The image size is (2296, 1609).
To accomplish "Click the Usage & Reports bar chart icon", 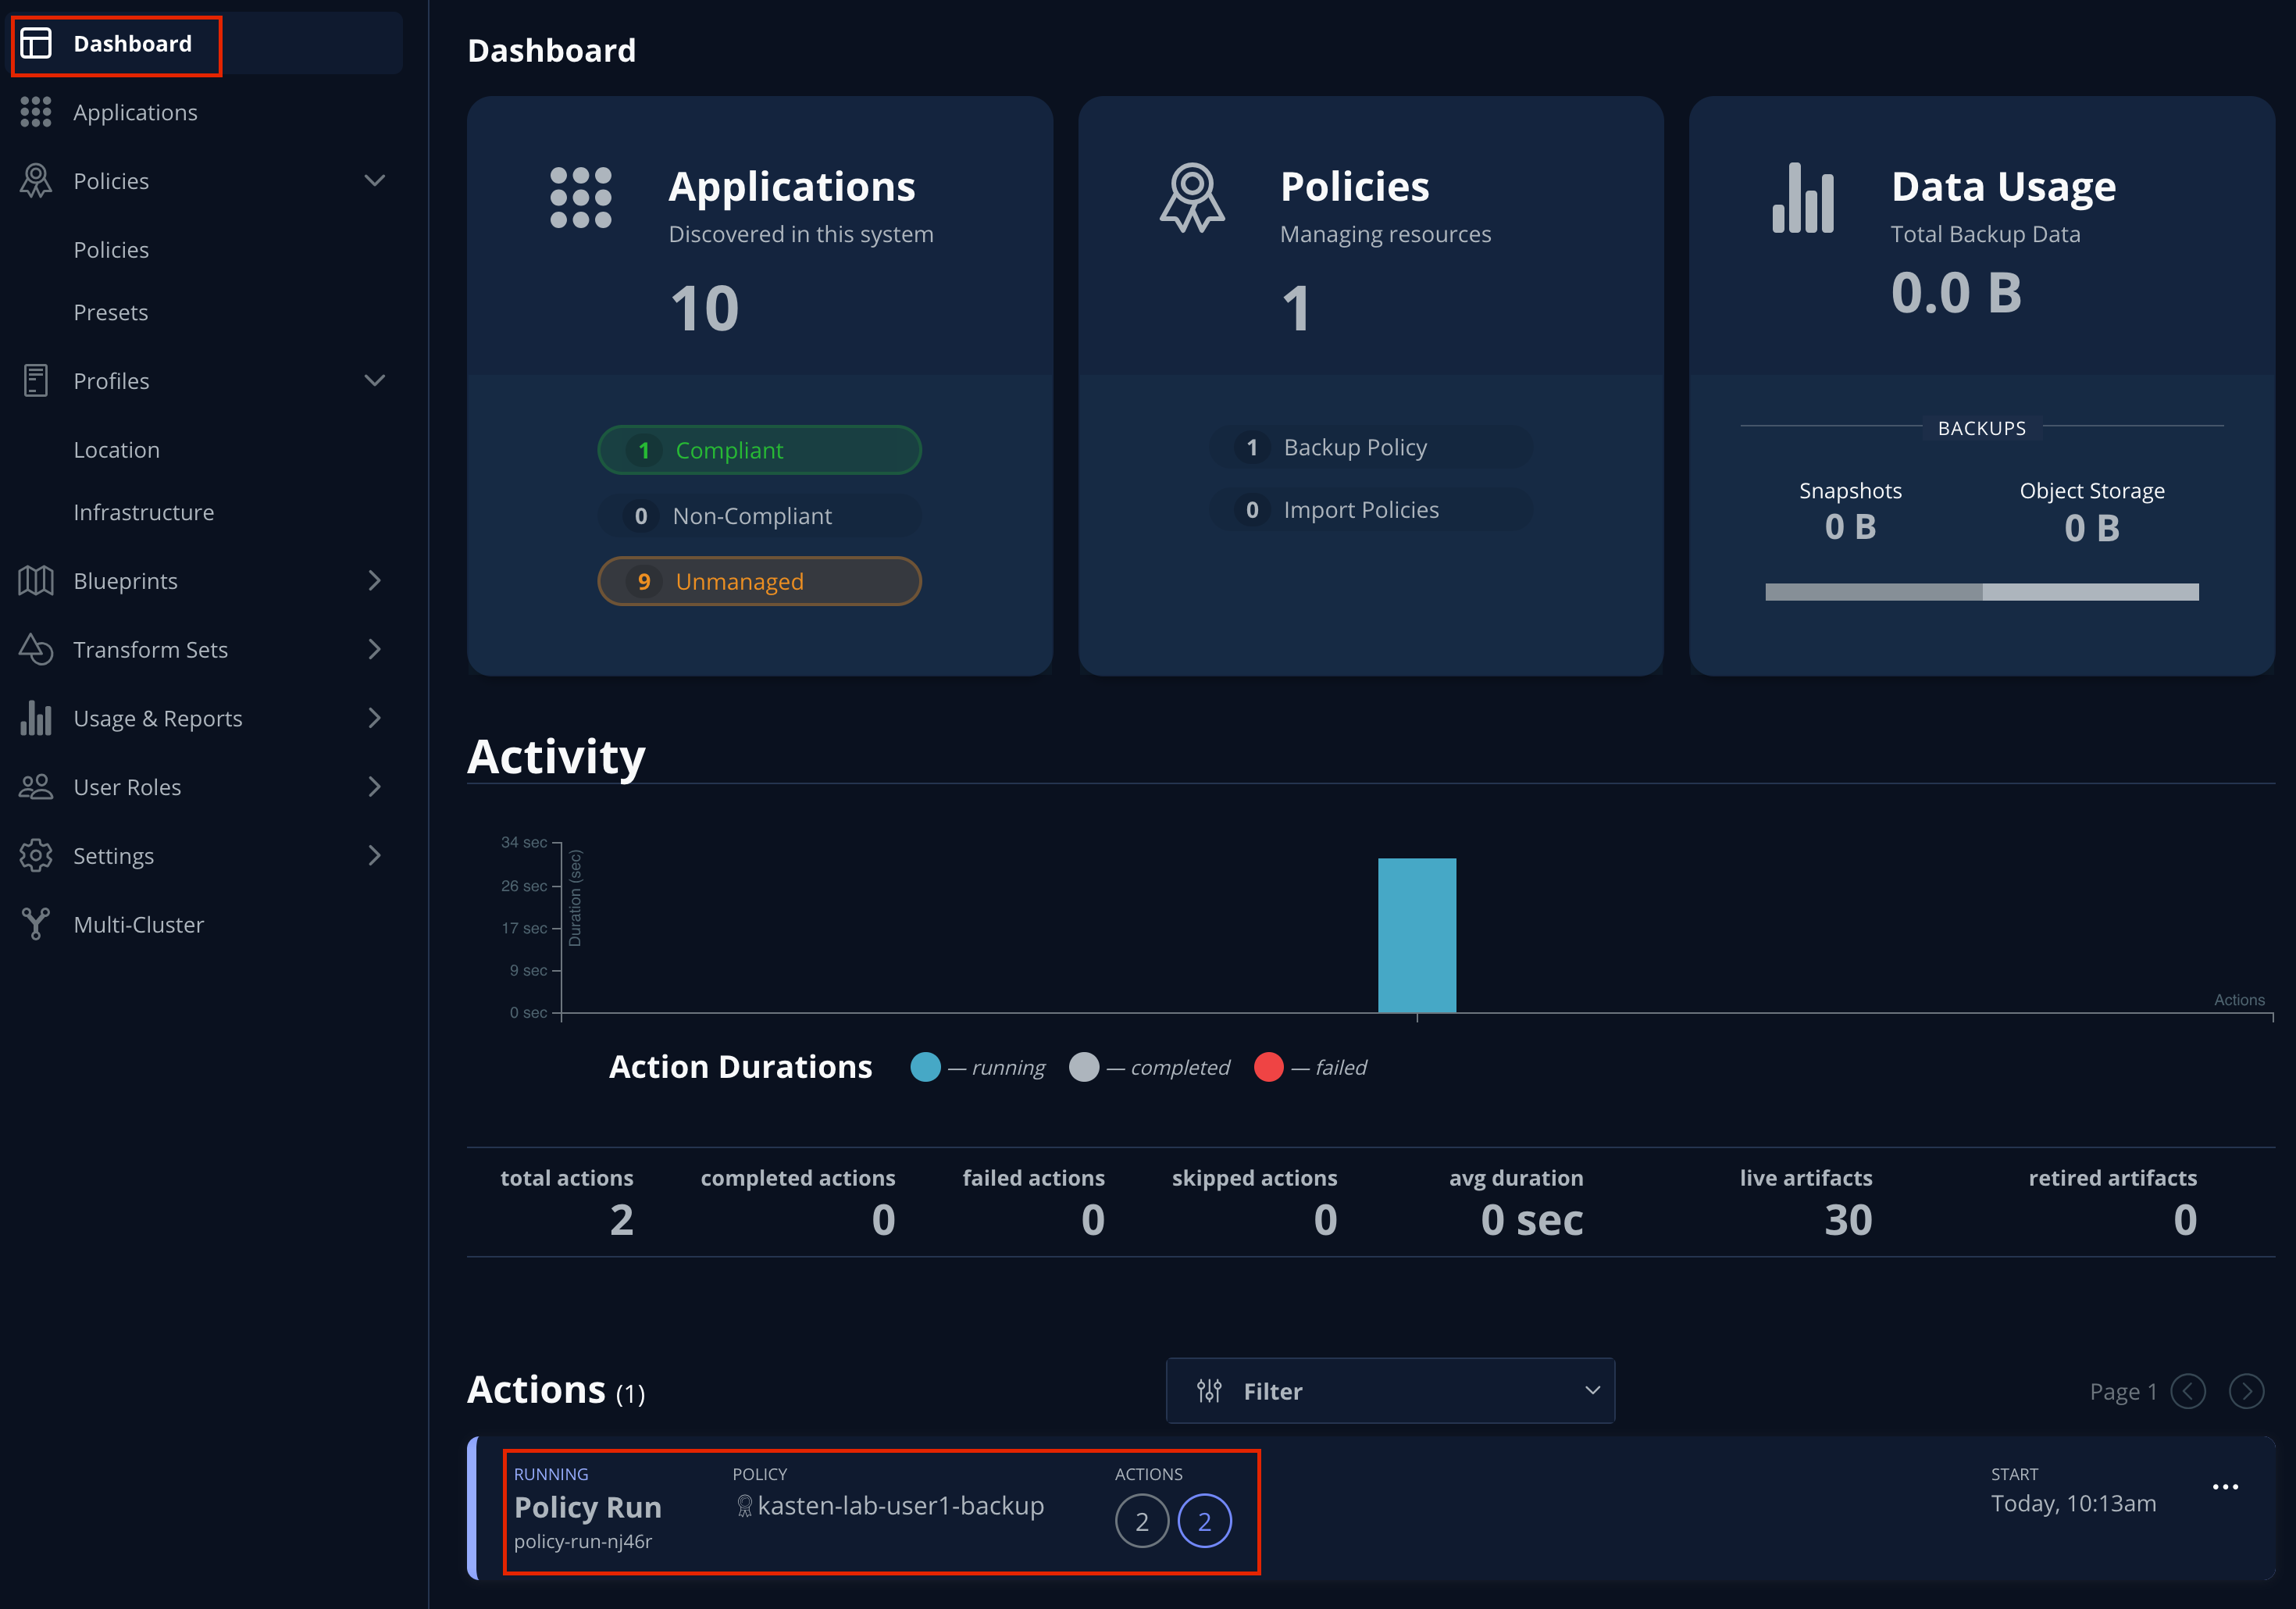I will (x=36, y=718).
